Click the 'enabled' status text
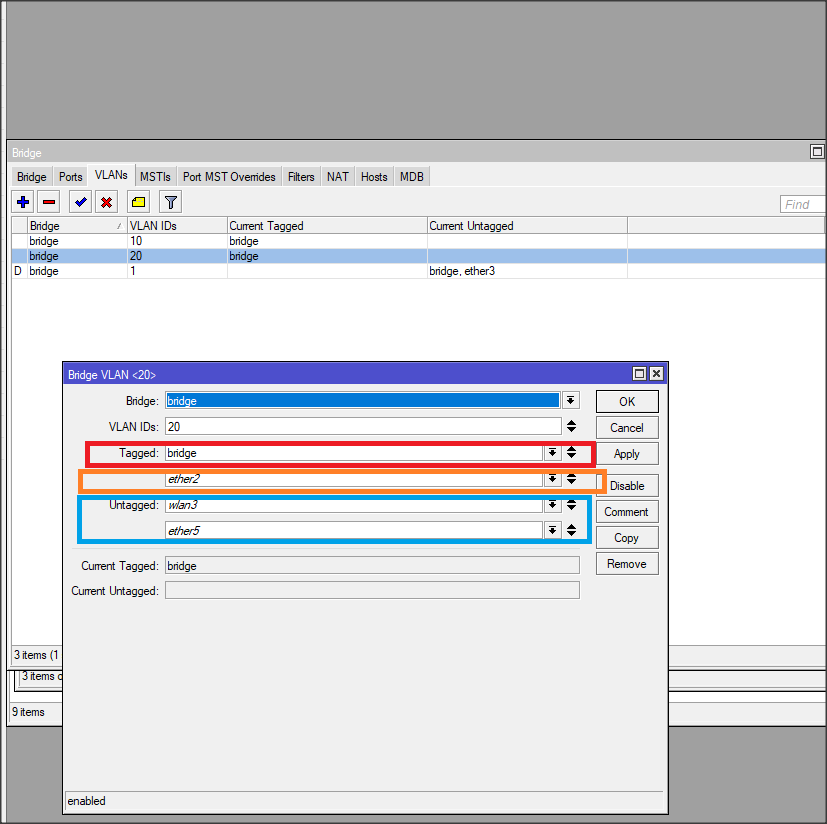This screenshot has height=824, width=827. (x=86, y=801)
